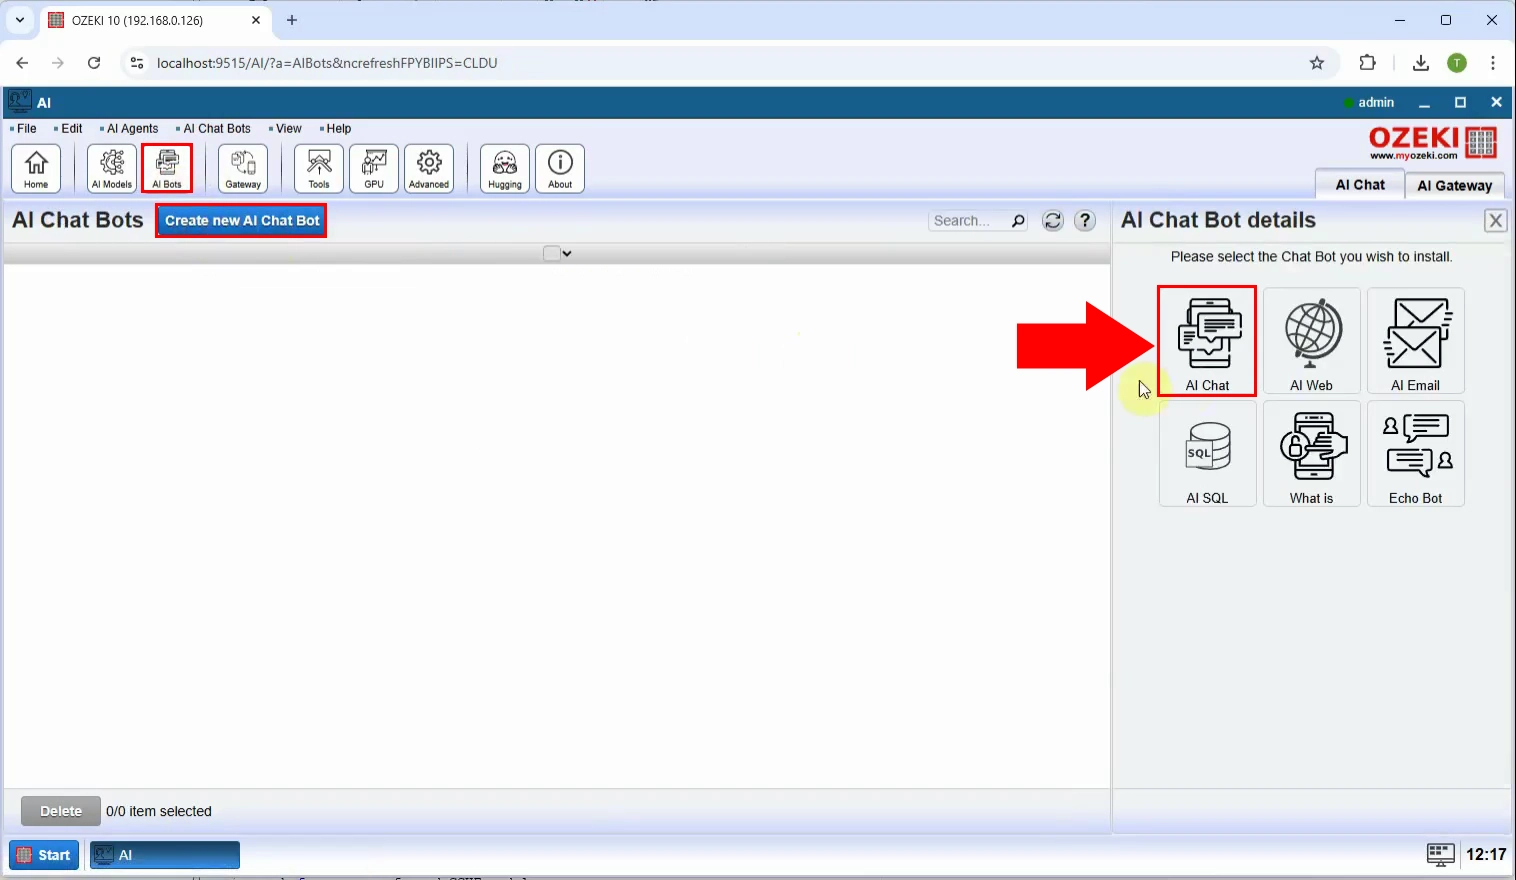Click the search magnifier icon

coord(1018,221)
